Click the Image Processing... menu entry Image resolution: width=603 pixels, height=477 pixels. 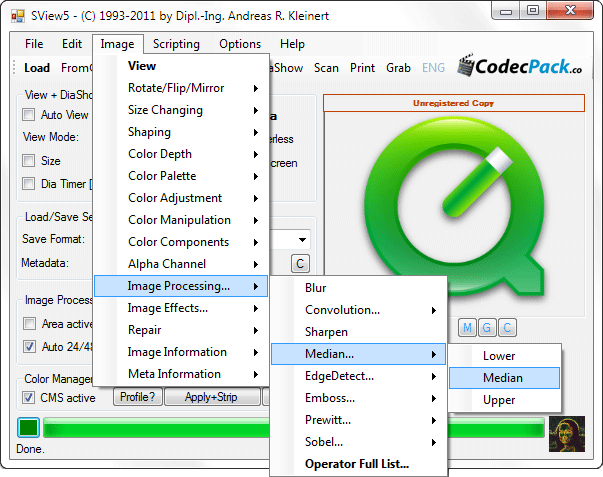(x=181, y=286)
